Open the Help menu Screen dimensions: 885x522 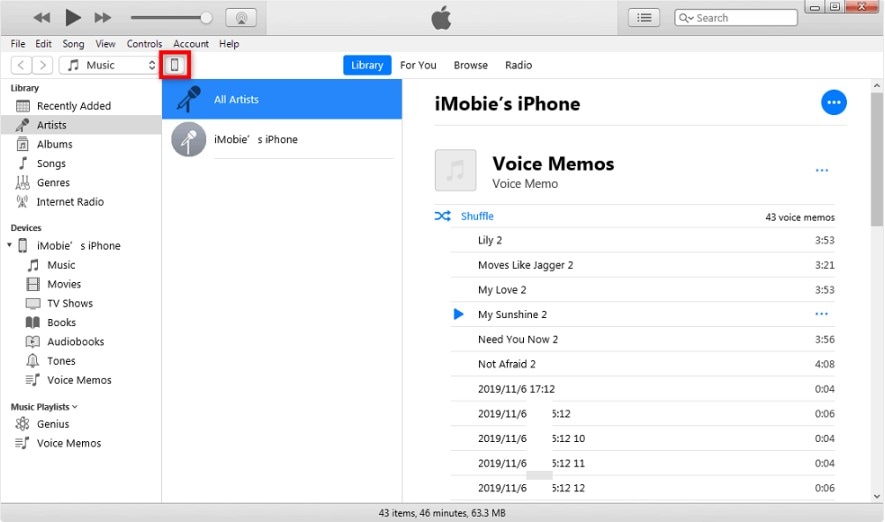[x=229, y=43]
